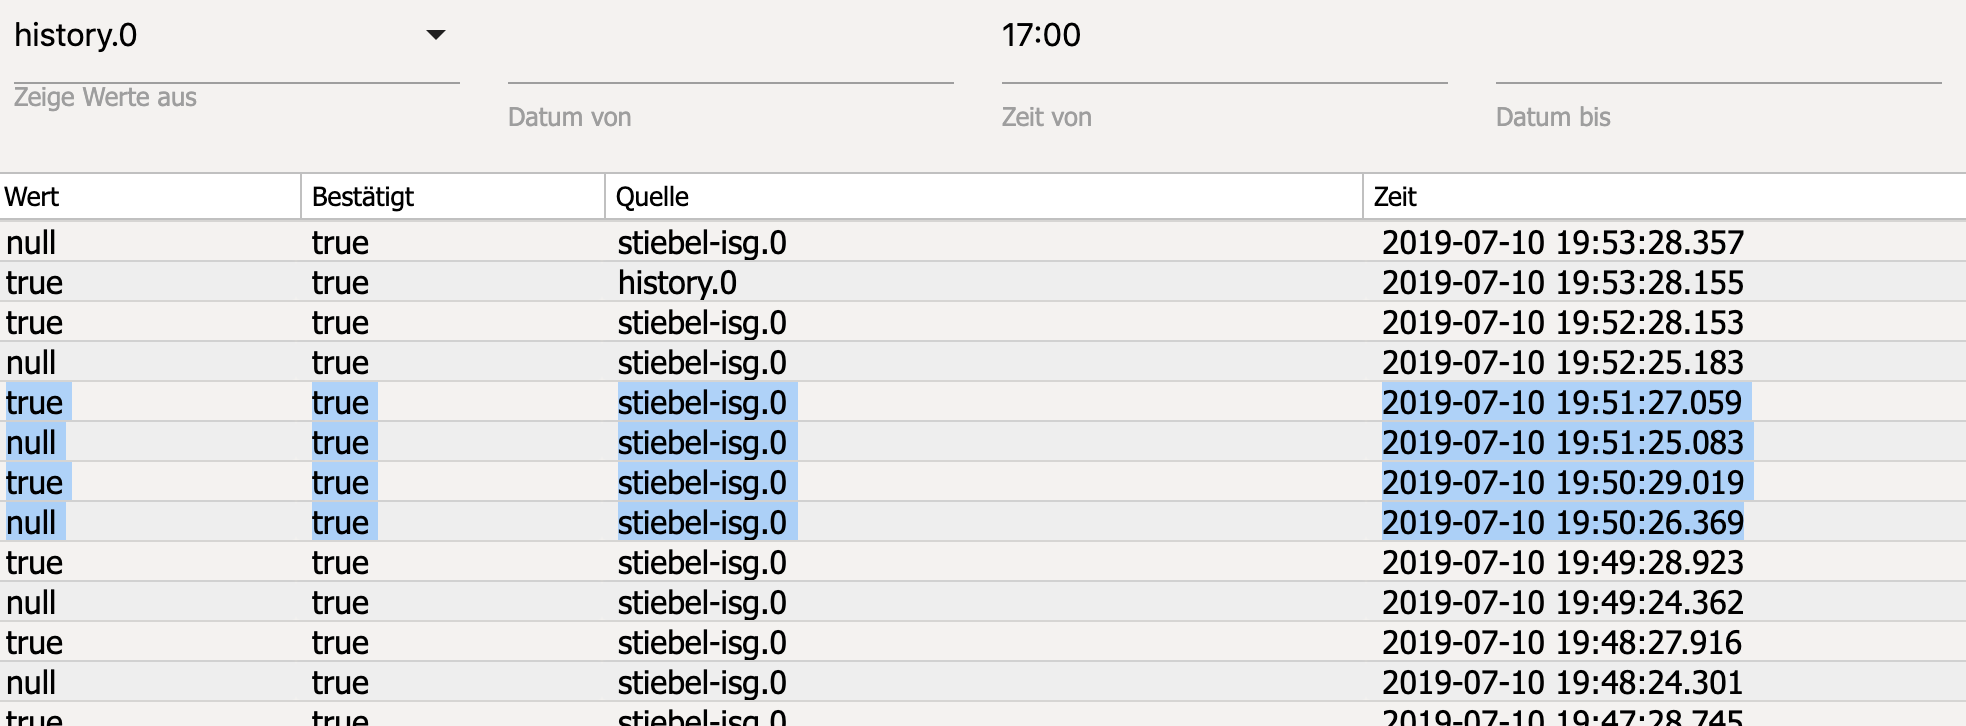Viewport: 1966px width, 726px height.
Task: Click the "history.0" source cell in the table
Action: [x=677, y=283]
